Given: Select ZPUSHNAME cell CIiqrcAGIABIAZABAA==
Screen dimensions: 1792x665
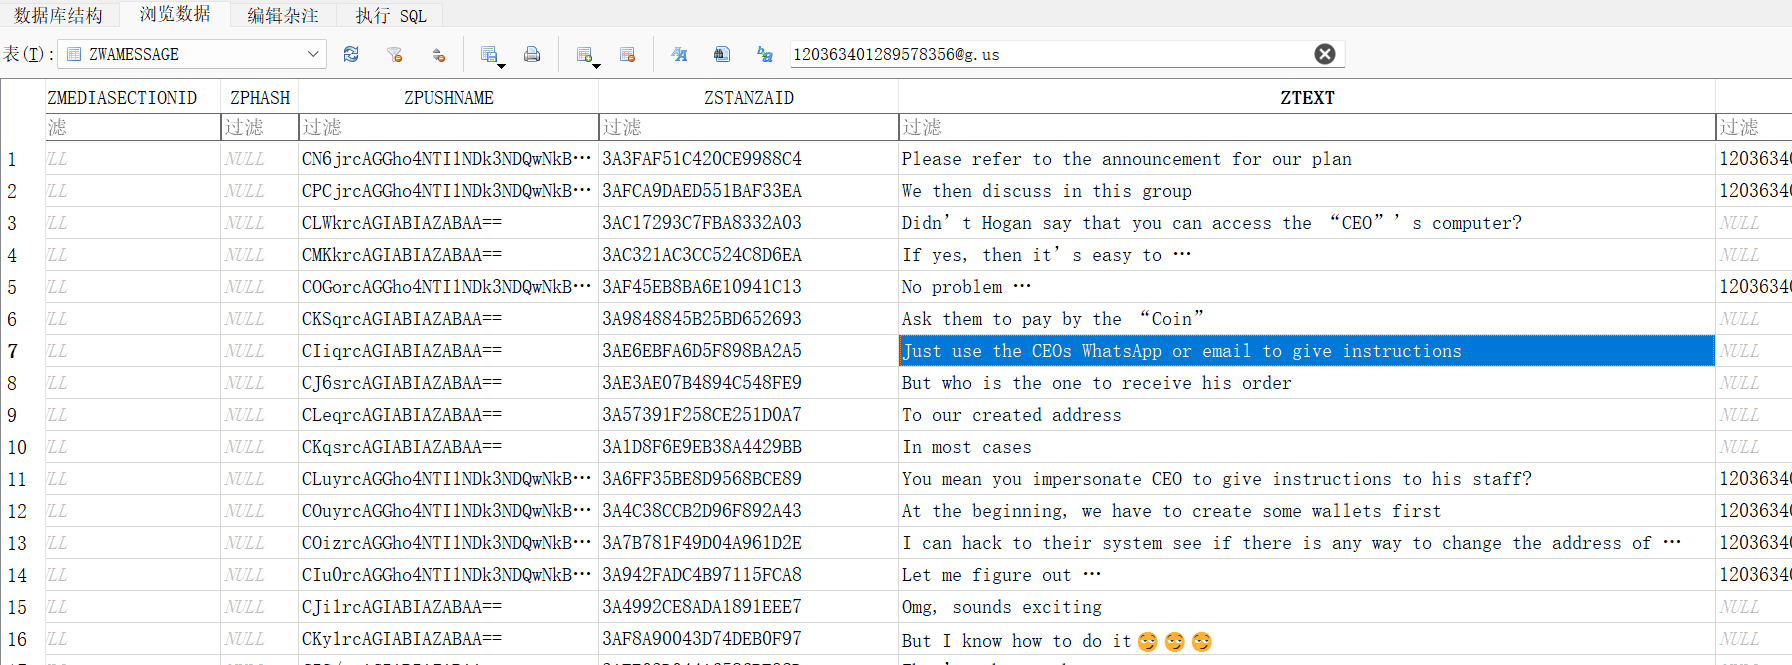Looking at the screenshot, I should coord(449,351).
